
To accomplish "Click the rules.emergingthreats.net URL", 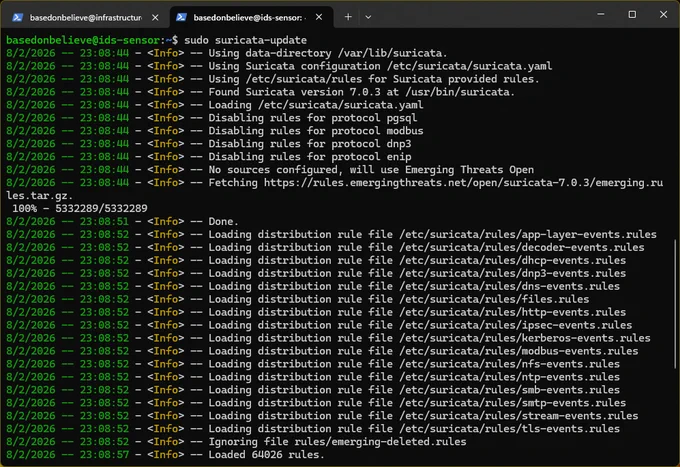I will (463, 183).
